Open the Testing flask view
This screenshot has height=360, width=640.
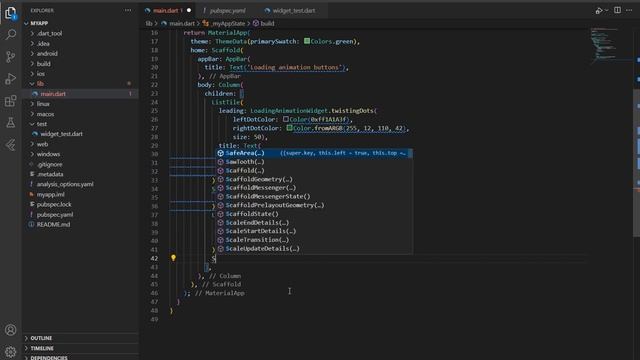pos(11,122)
